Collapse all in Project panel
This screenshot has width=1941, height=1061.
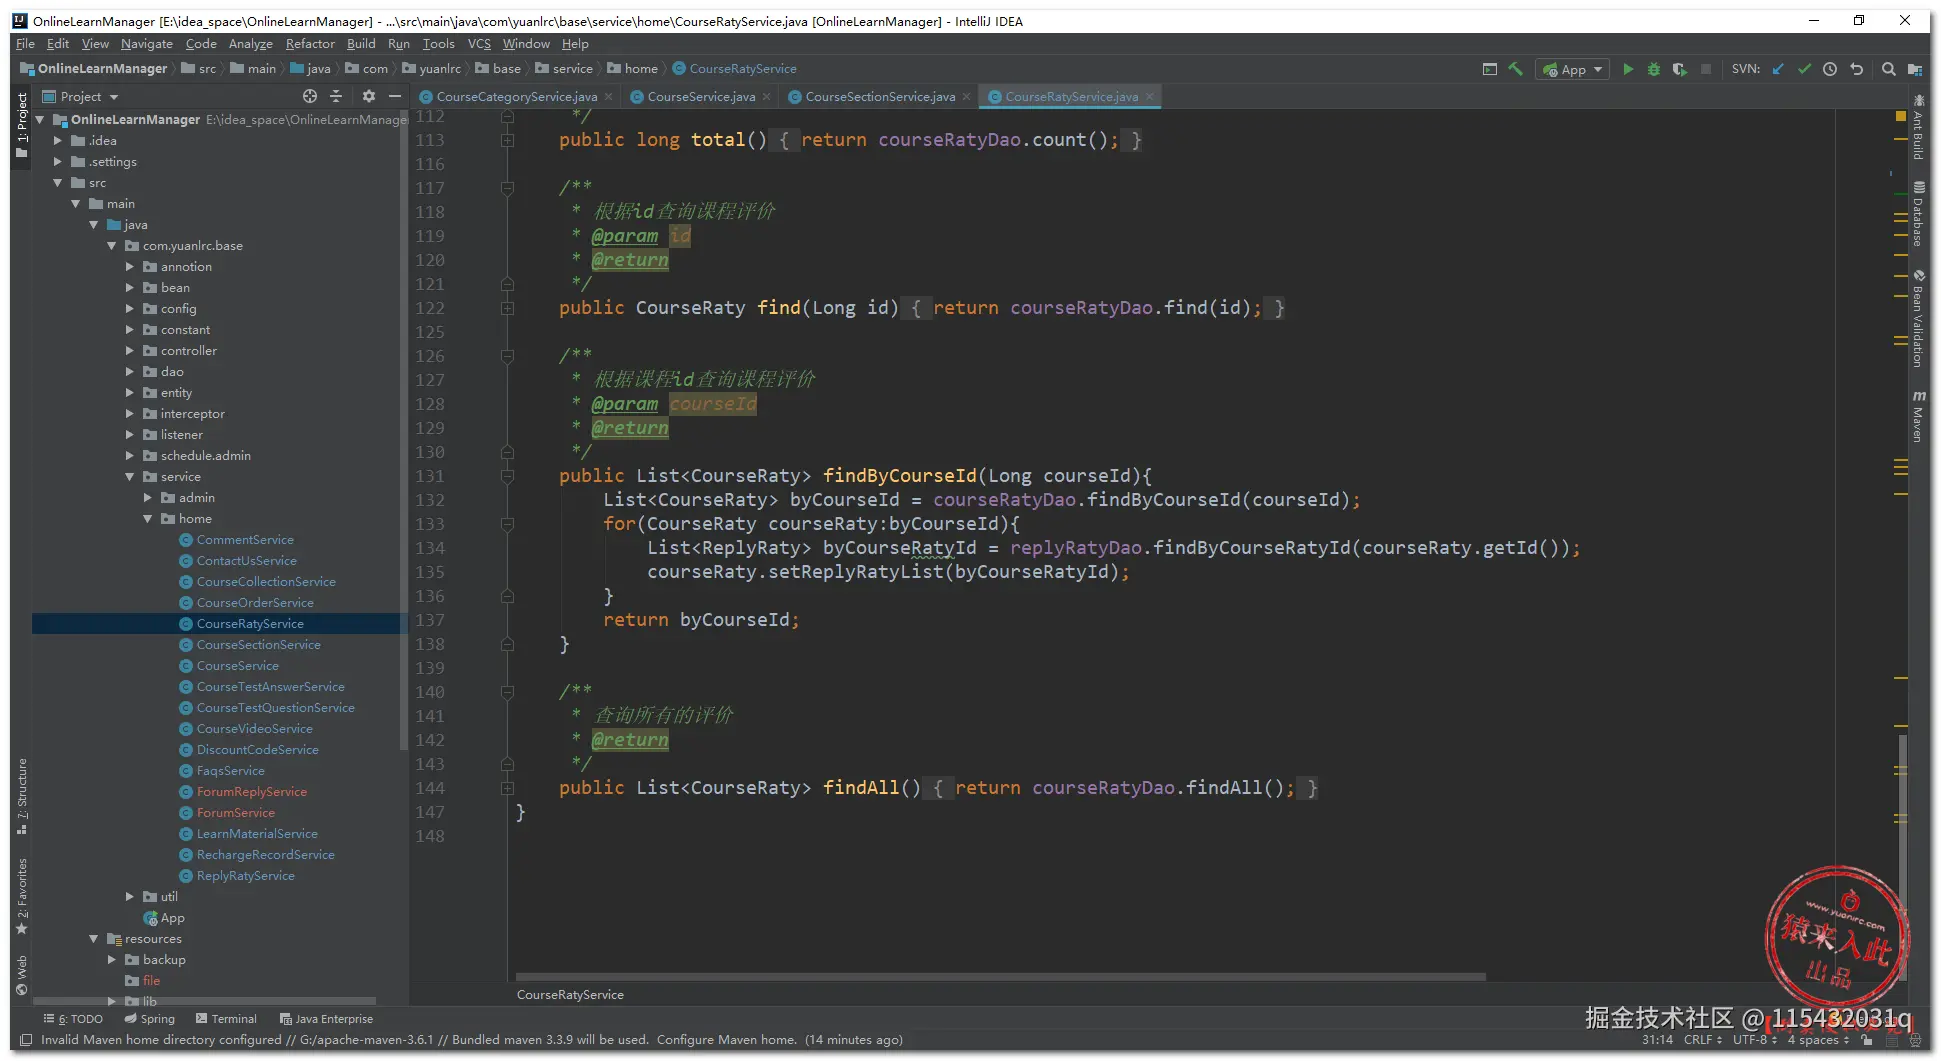(x=336, y=96)
